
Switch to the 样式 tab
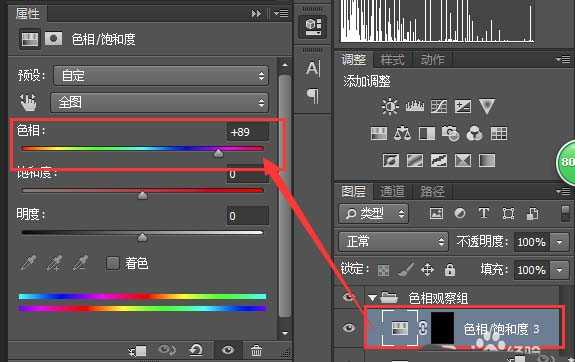click(x=393, y=59)
